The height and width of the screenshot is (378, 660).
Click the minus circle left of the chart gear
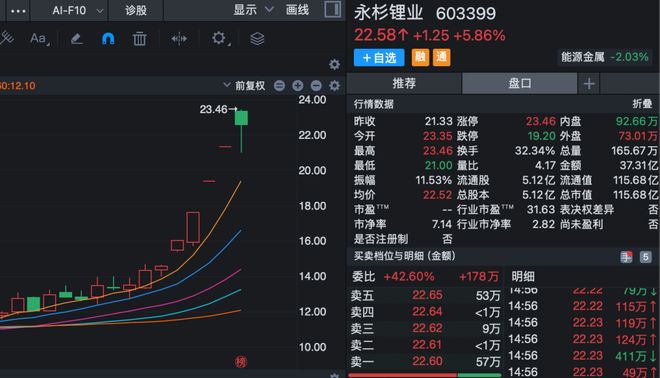[x=316, y=85]
